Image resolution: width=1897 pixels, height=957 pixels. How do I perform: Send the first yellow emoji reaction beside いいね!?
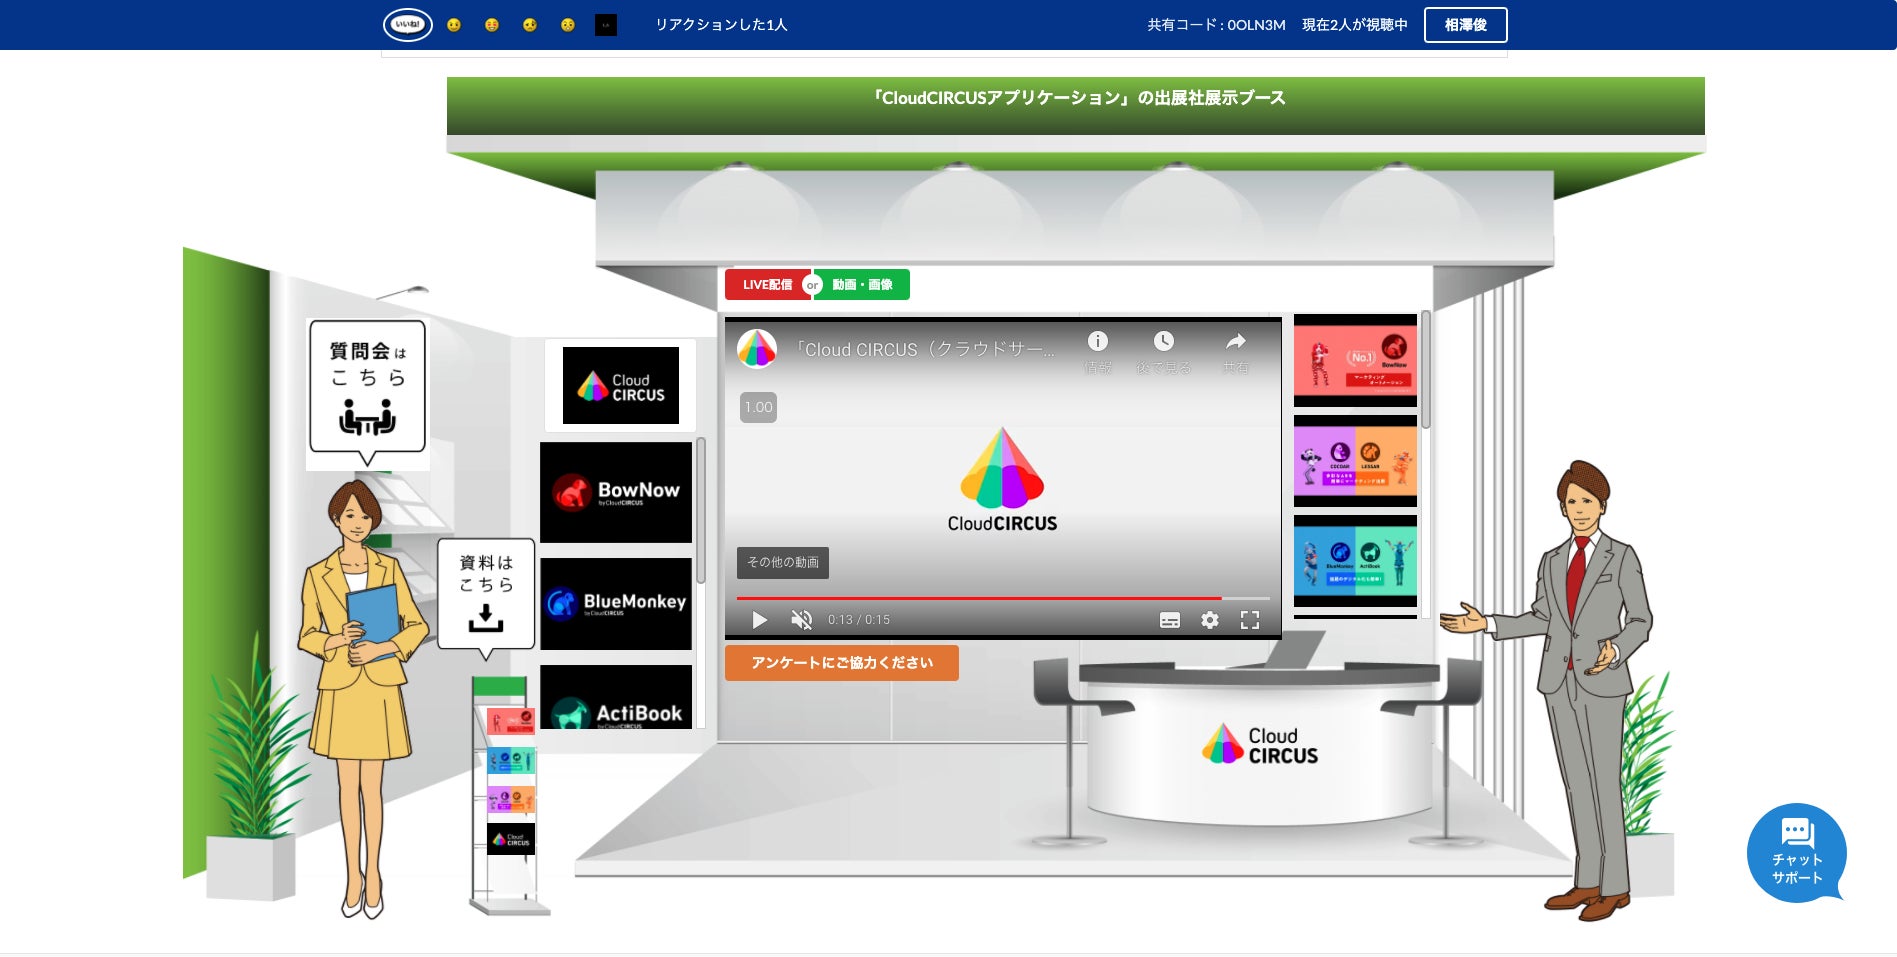[454, 25]
